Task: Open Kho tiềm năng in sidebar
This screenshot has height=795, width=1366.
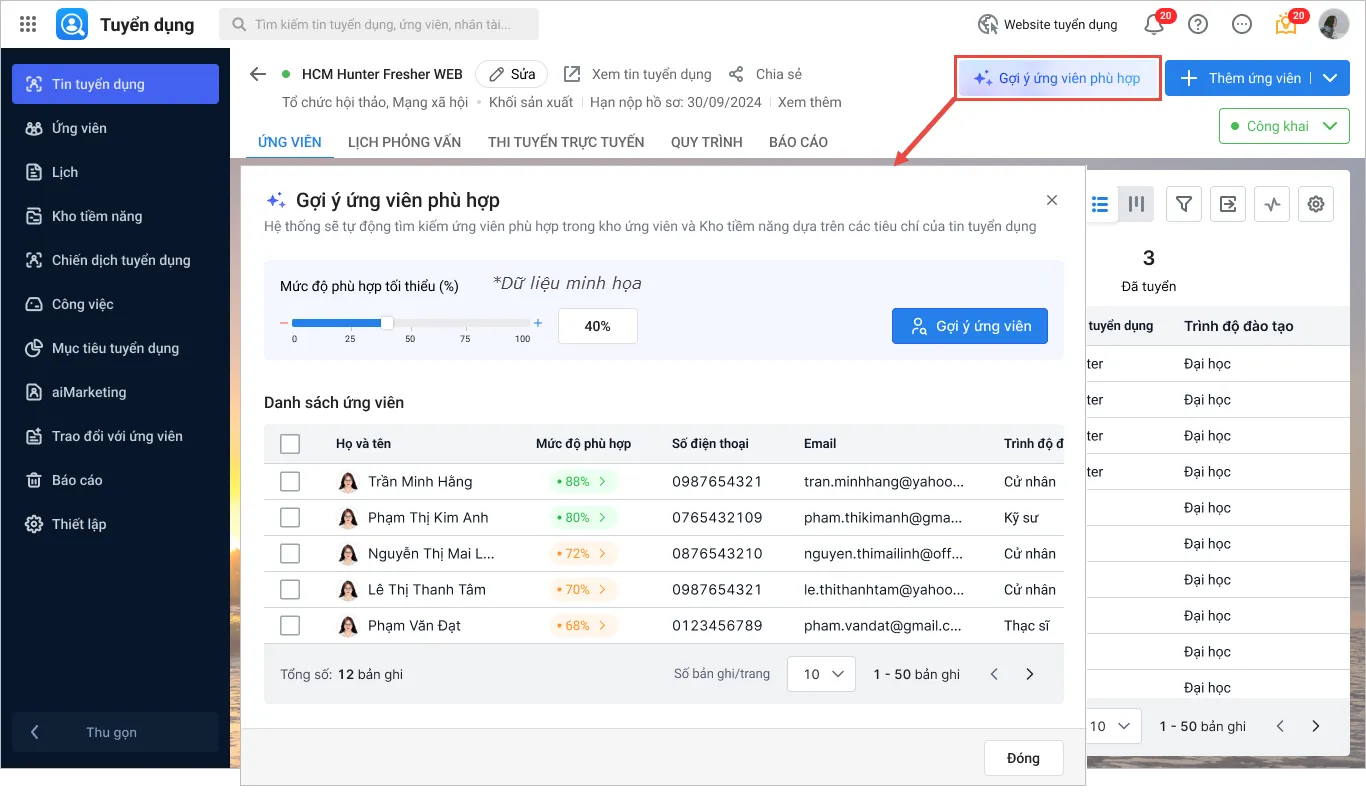Action: 97,216
